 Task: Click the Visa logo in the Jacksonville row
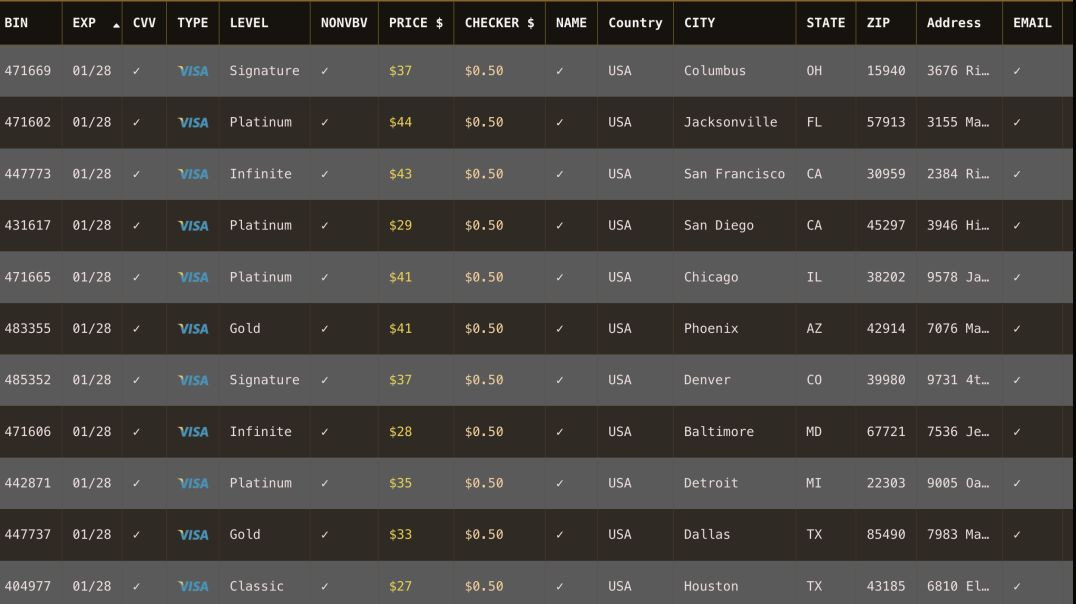point(193,122)
